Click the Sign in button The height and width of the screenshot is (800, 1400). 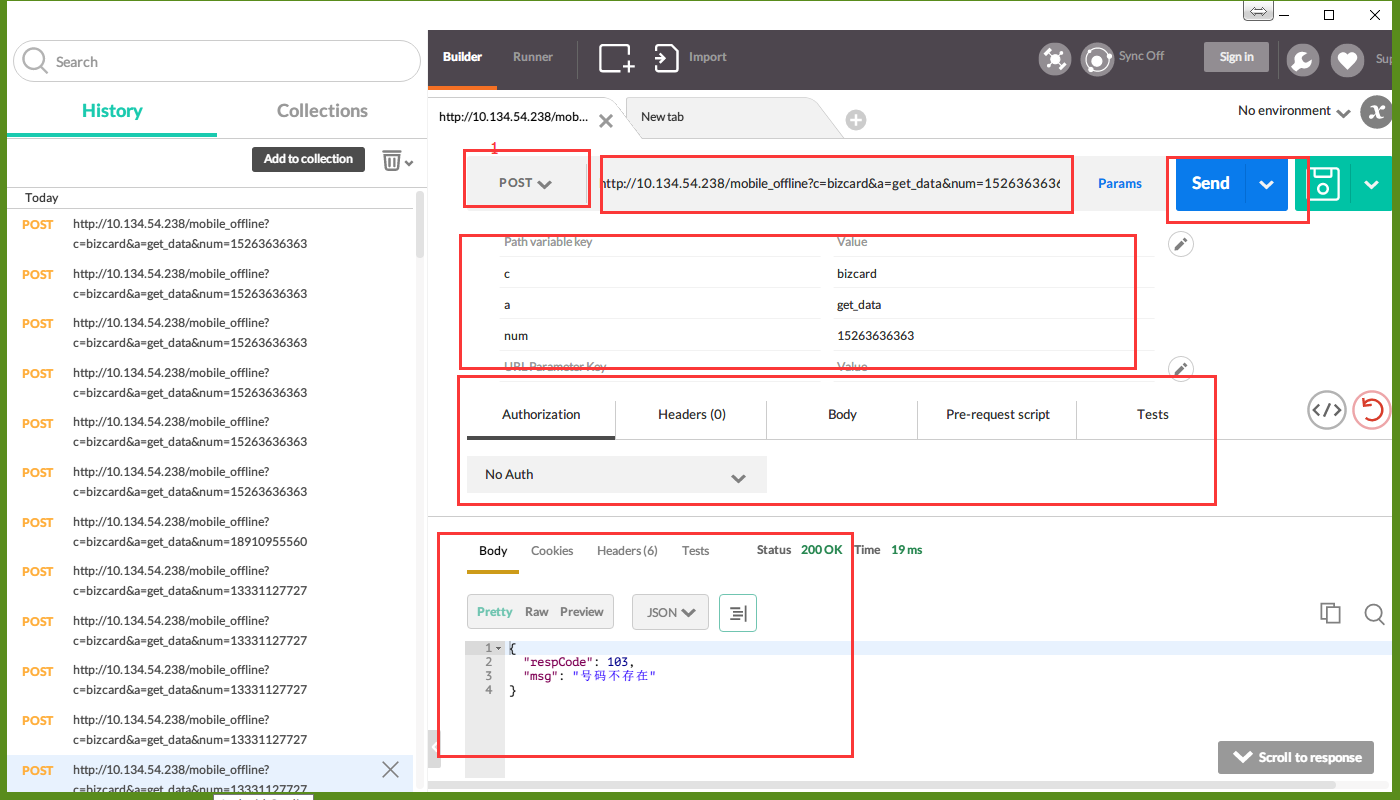tap(1236, 57)
